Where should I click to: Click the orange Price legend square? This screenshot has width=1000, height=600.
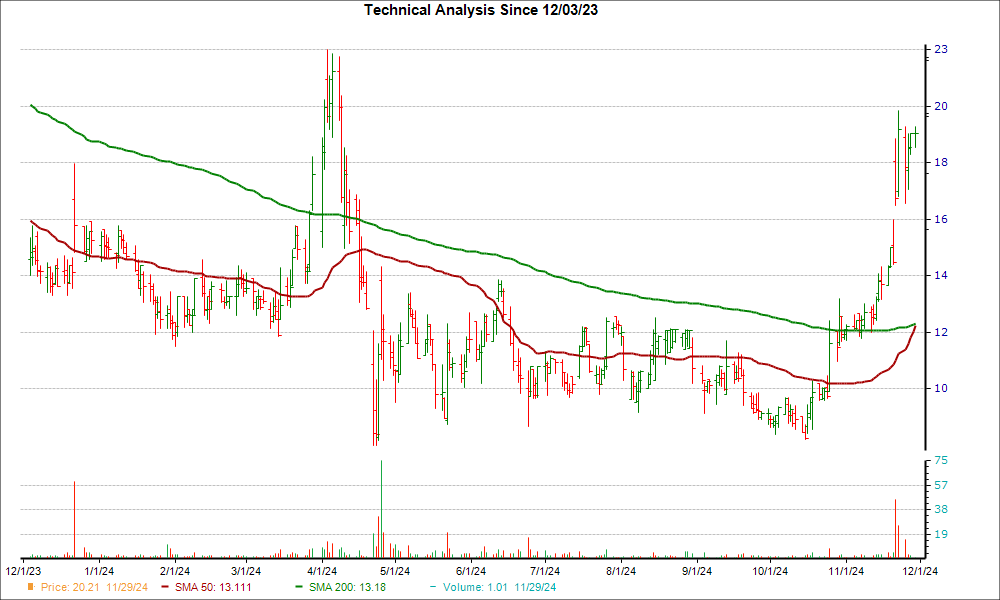(x=30, y=587)
